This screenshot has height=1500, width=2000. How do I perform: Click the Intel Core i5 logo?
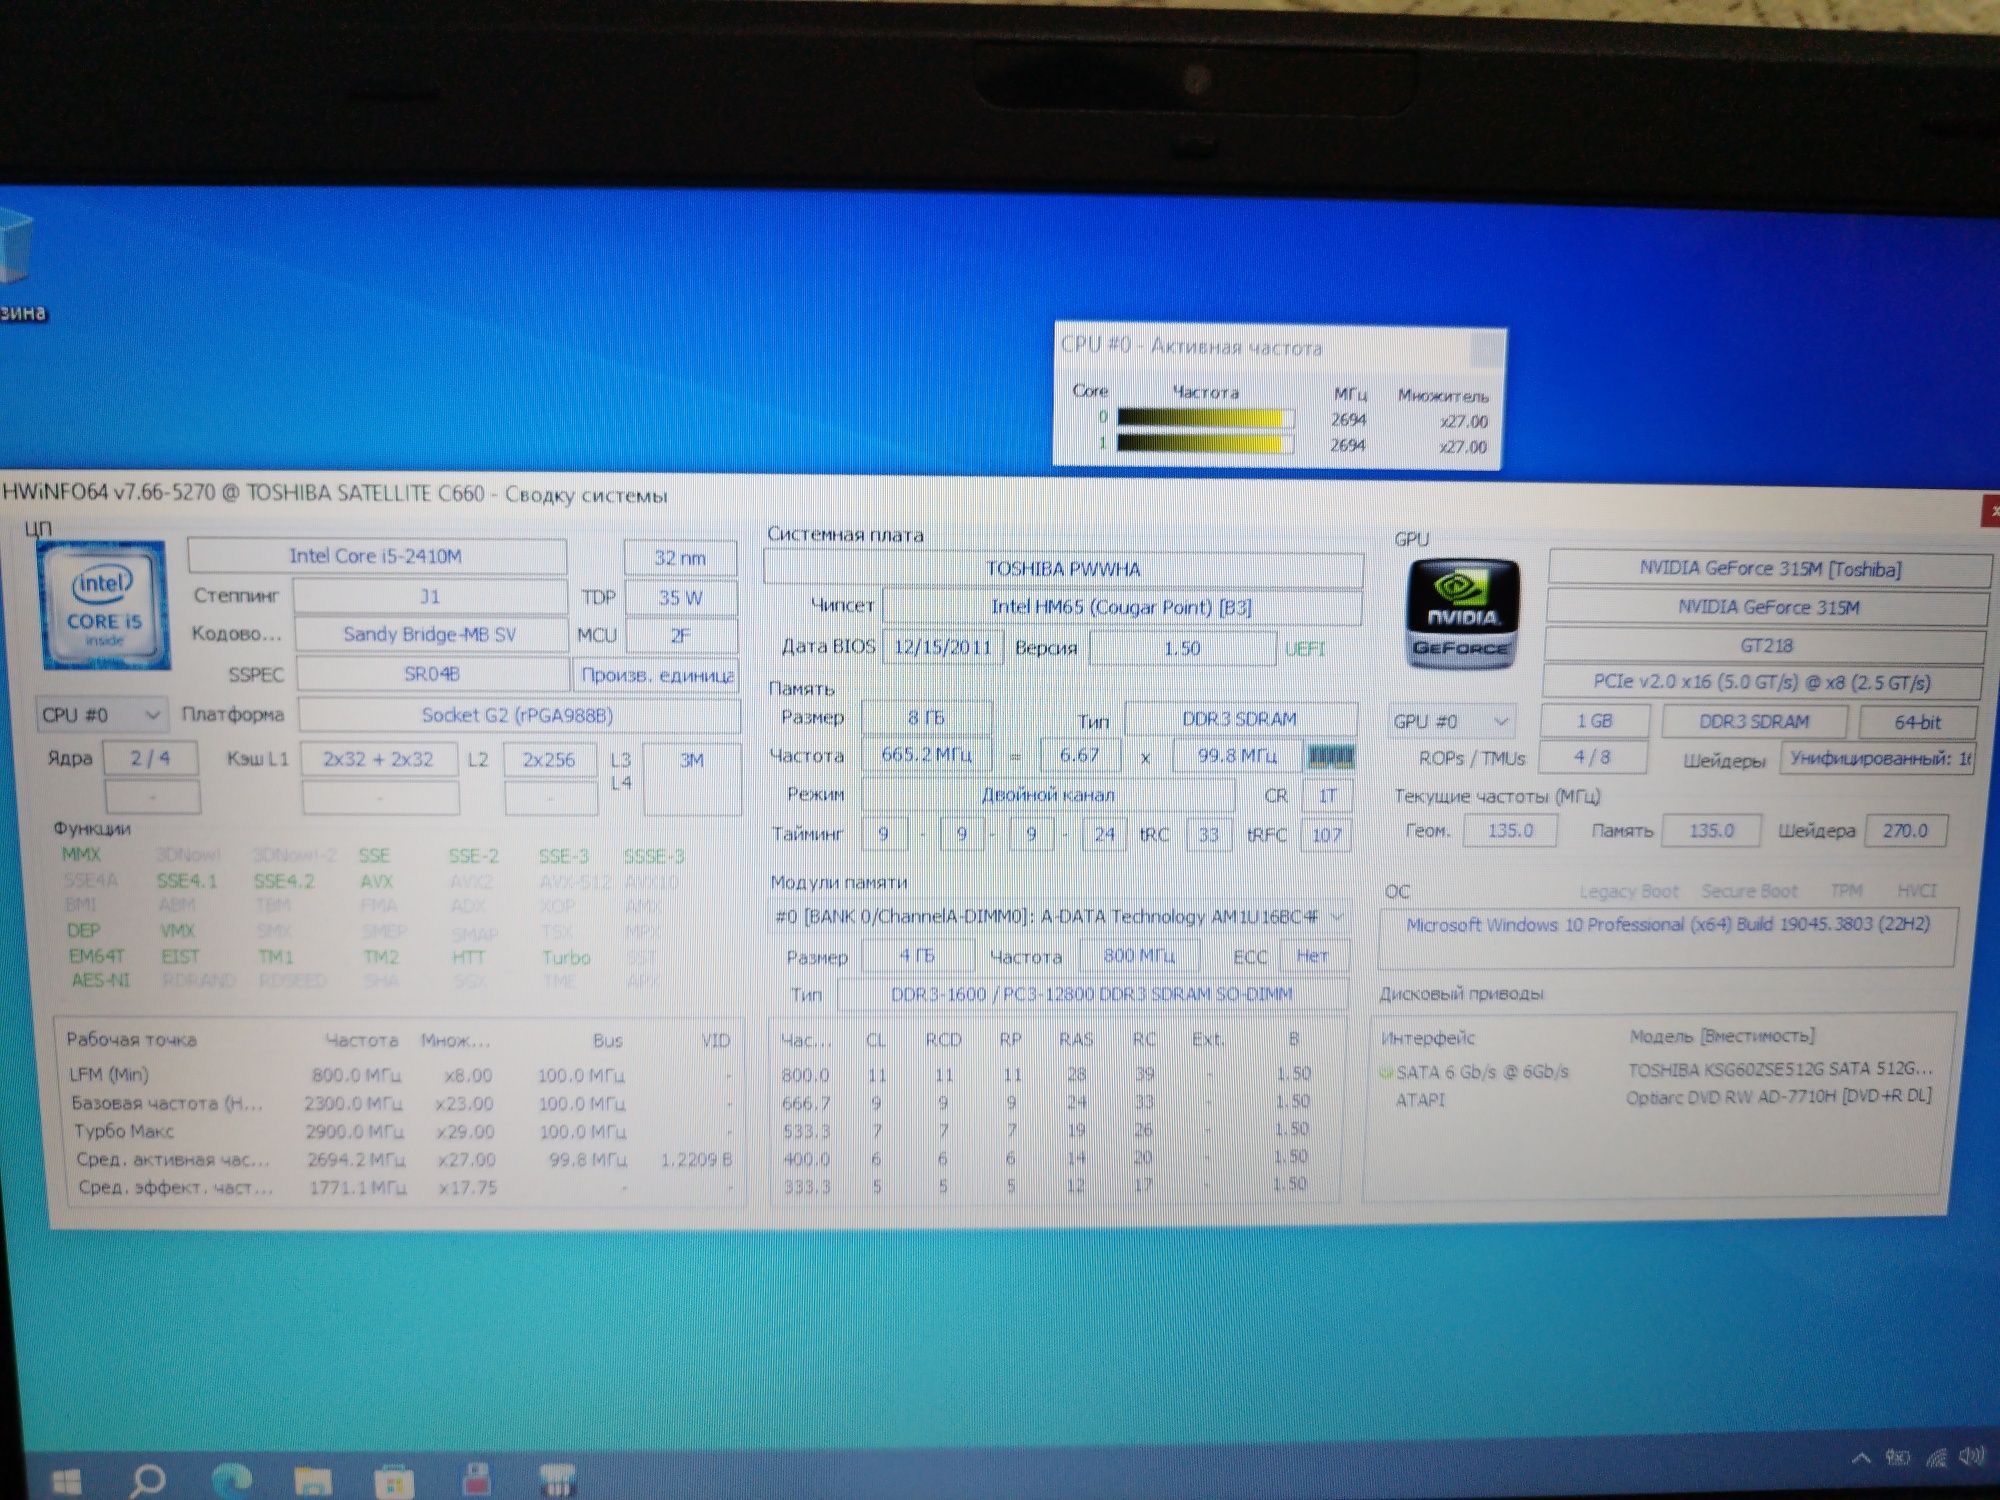[x=104, y=606]
